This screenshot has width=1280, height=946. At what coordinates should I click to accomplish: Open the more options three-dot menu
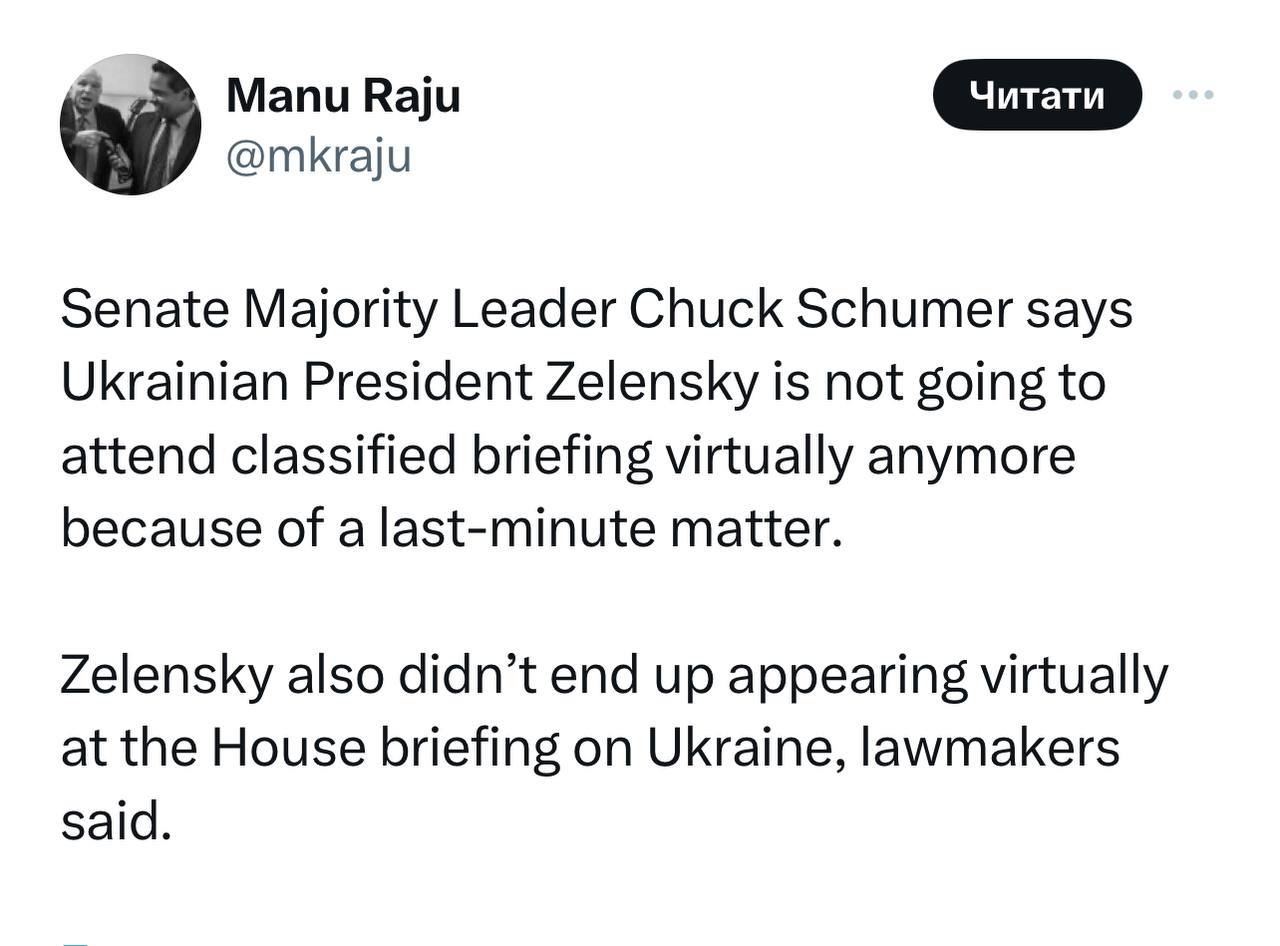(x=1193, y=95)
